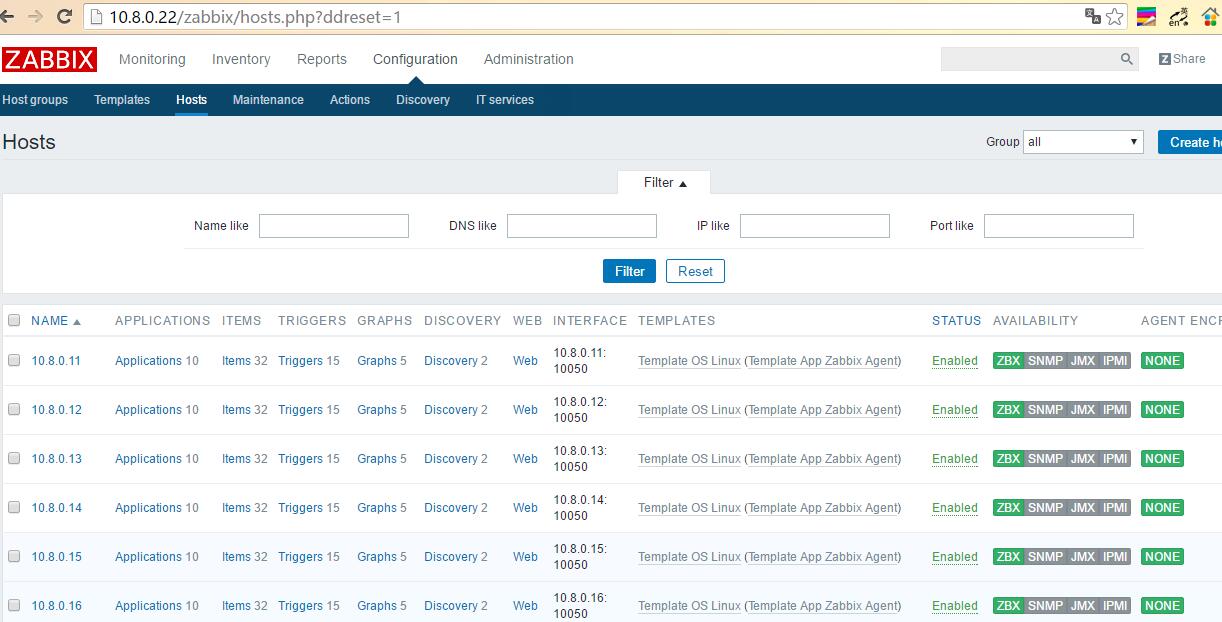Click the browser address bar URL

click(255, 17)
